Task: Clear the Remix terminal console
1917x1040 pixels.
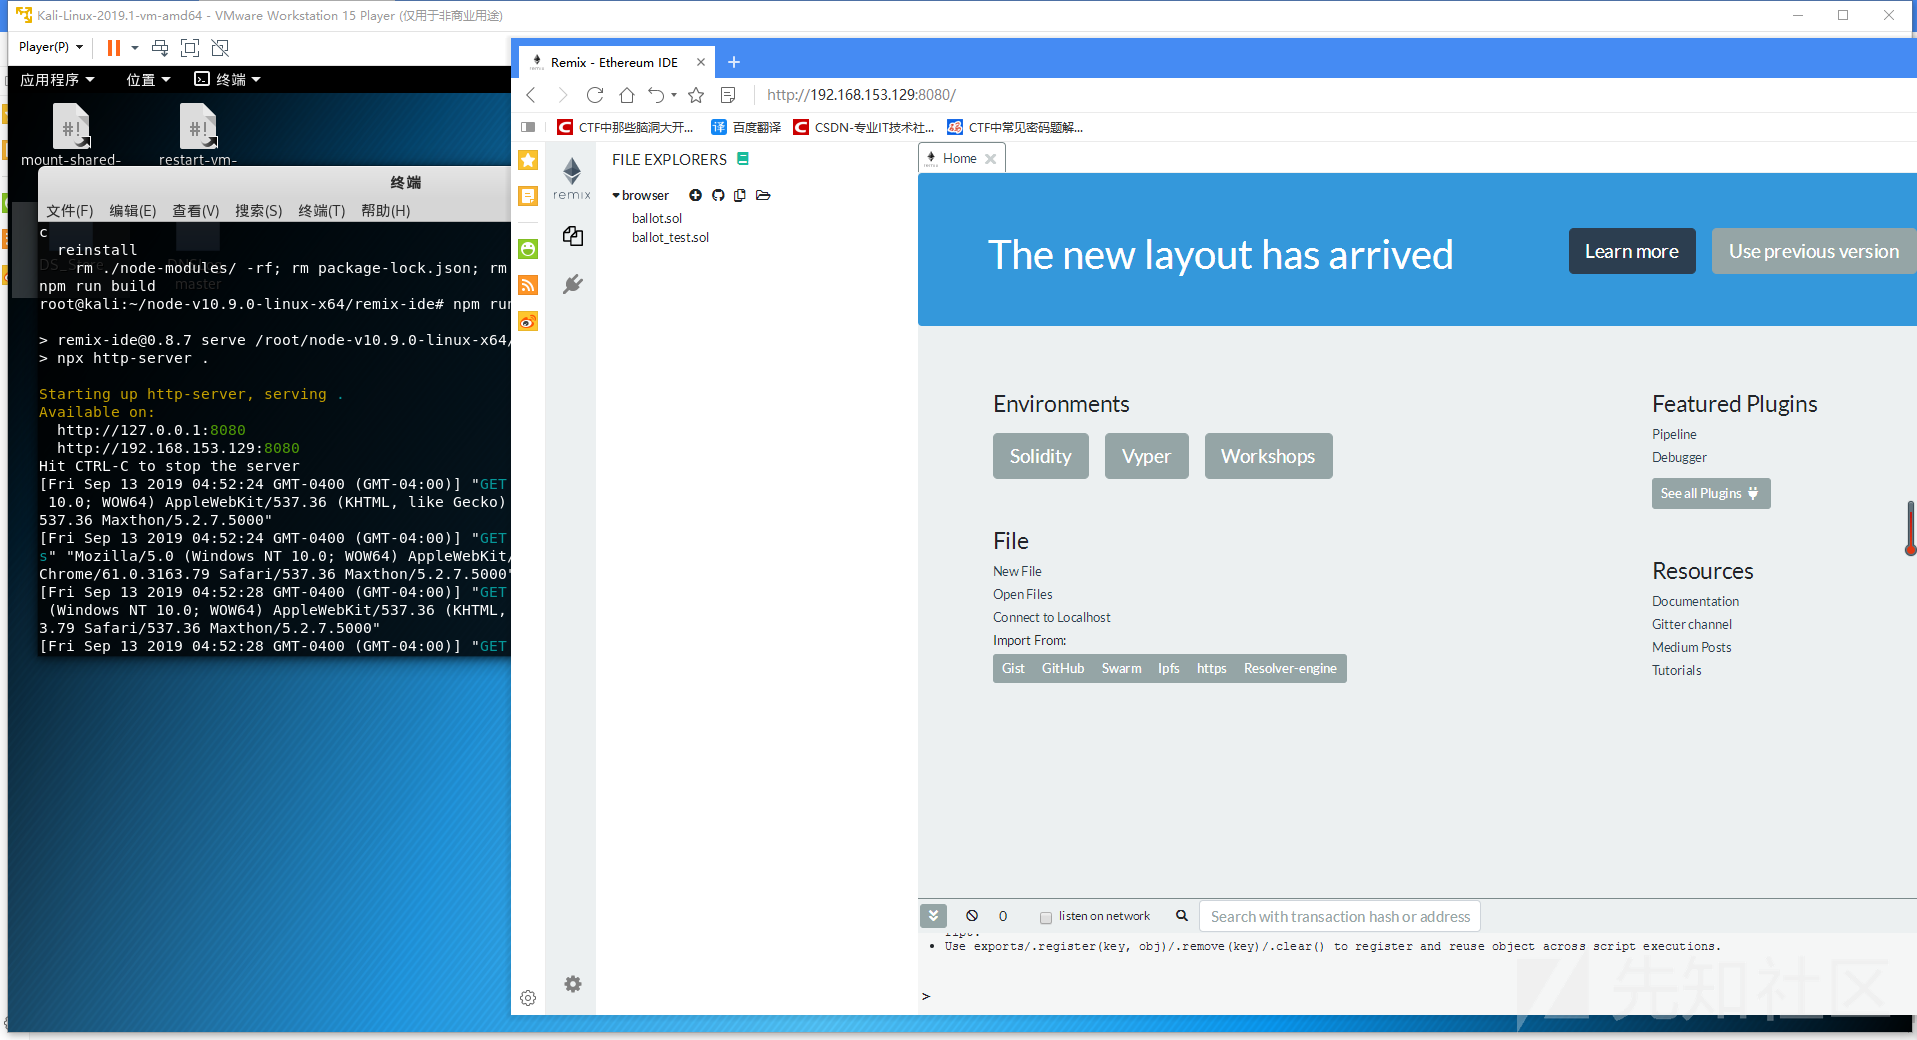Action: click(972, 916)
